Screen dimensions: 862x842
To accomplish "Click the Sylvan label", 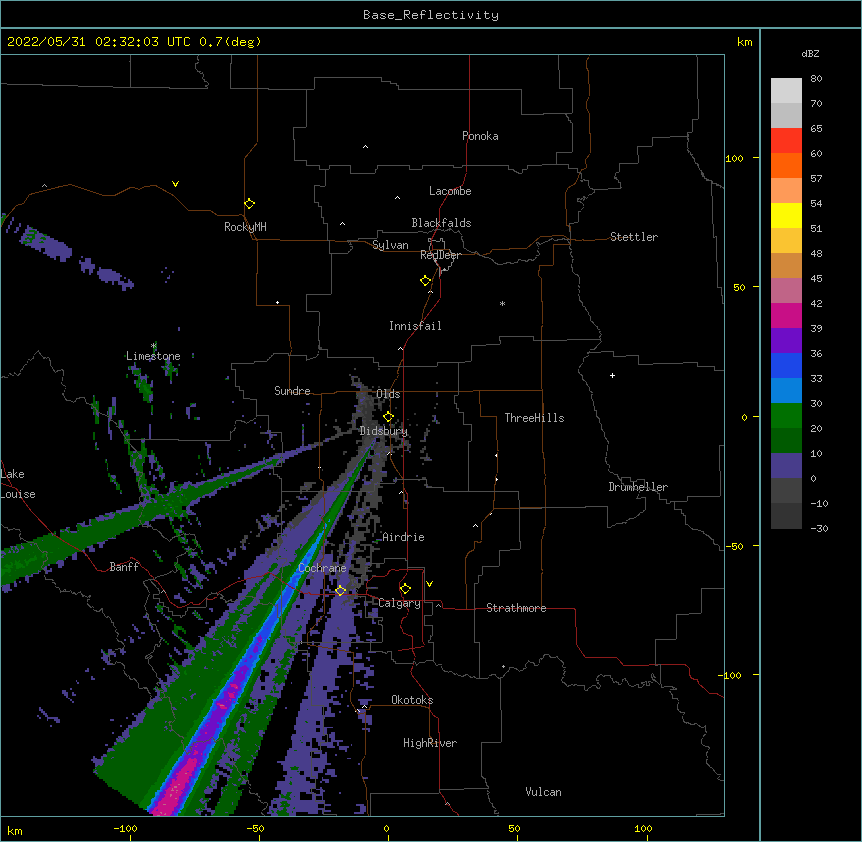I will pos(390,245).
